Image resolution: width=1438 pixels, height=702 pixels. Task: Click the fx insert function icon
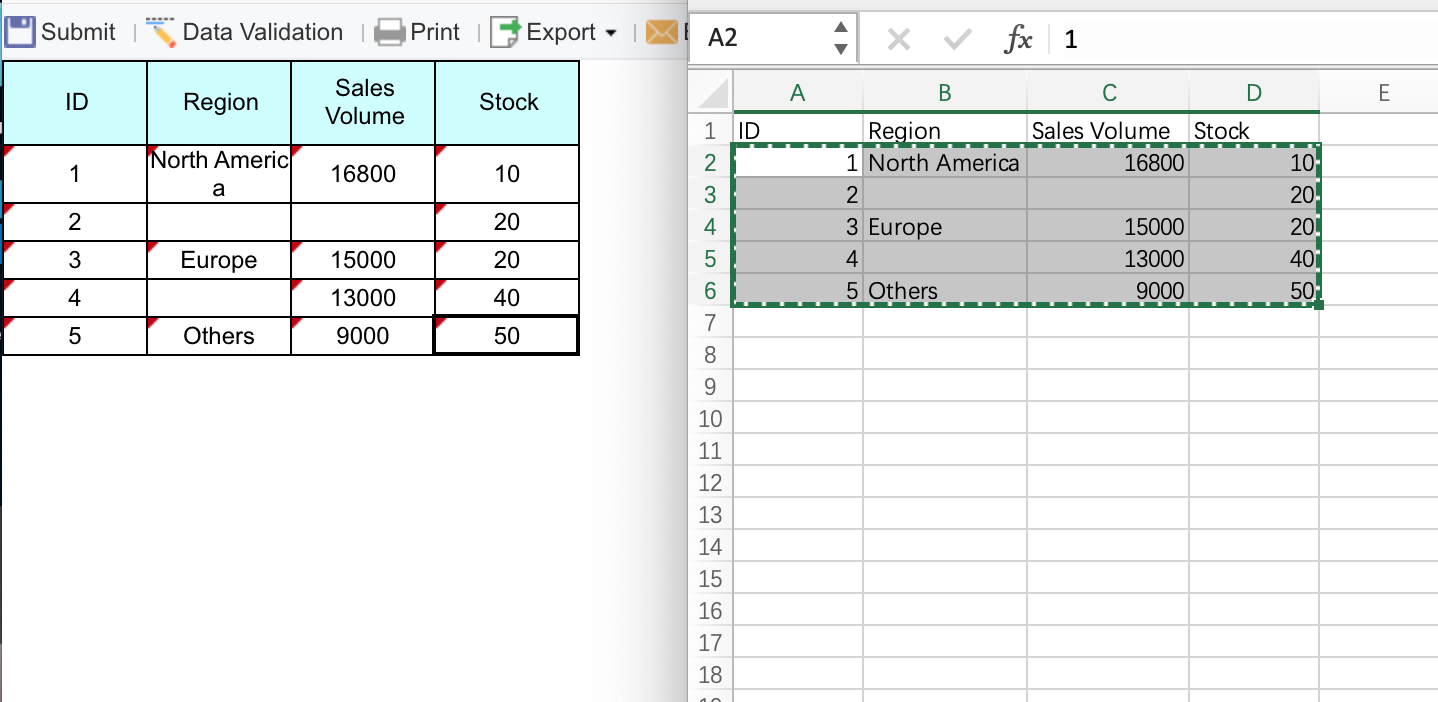[1018, 39]
